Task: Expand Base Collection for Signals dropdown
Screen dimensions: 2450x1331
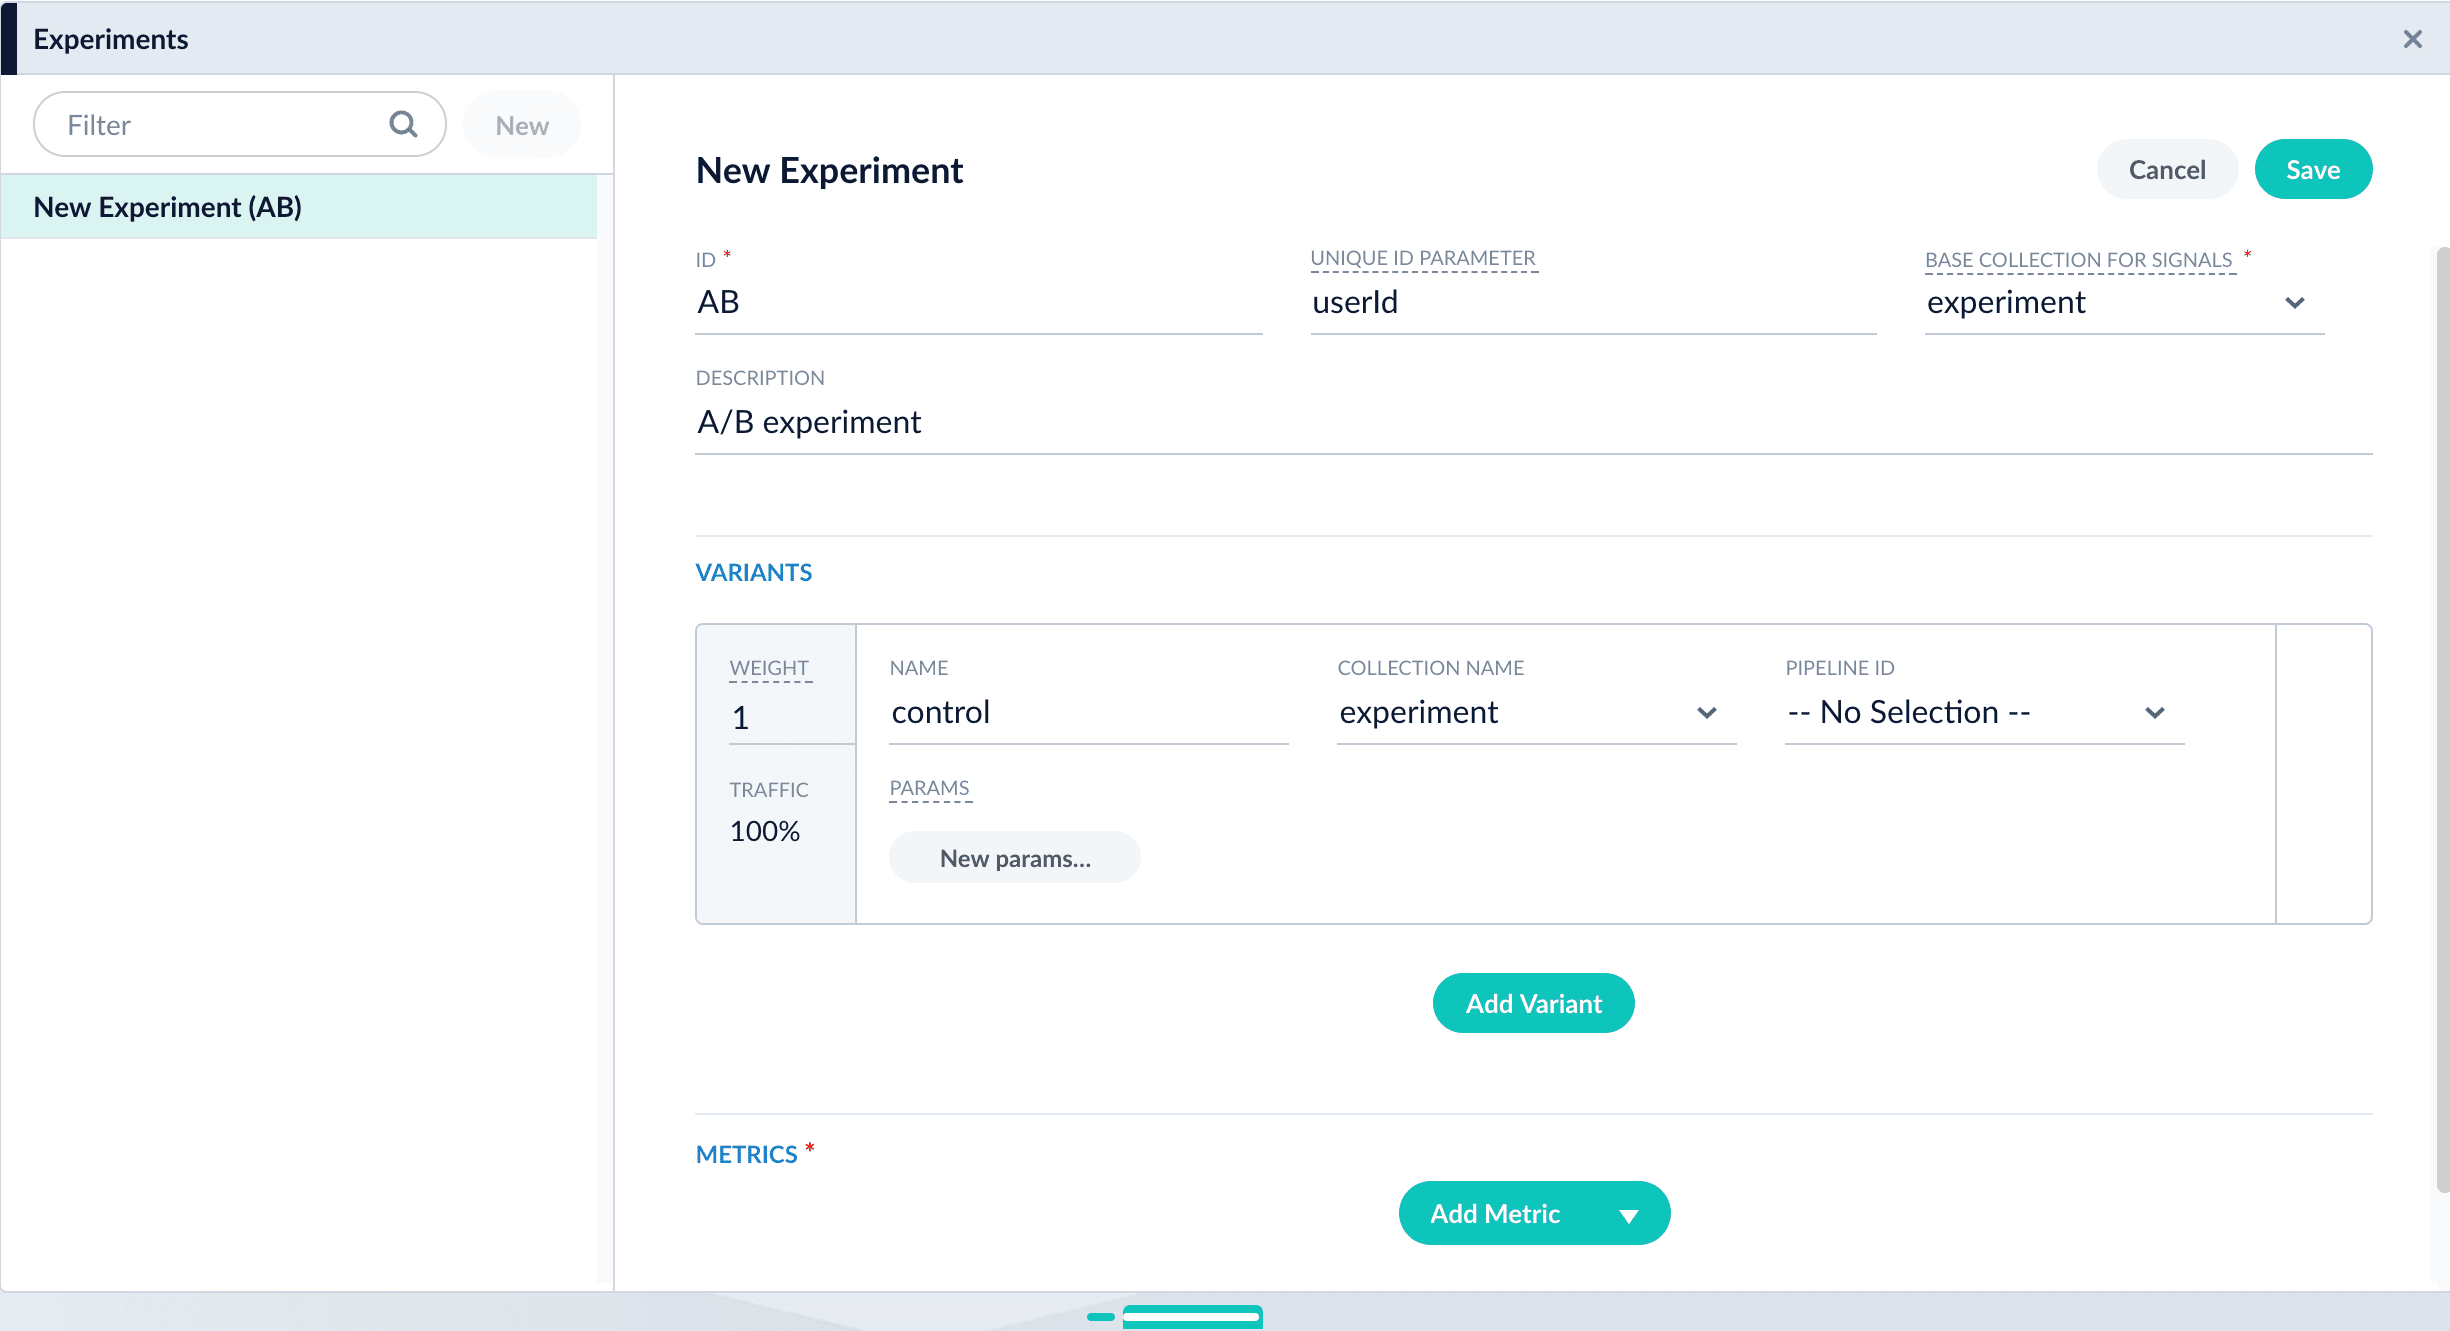Action: click(x=2294, y=303)
